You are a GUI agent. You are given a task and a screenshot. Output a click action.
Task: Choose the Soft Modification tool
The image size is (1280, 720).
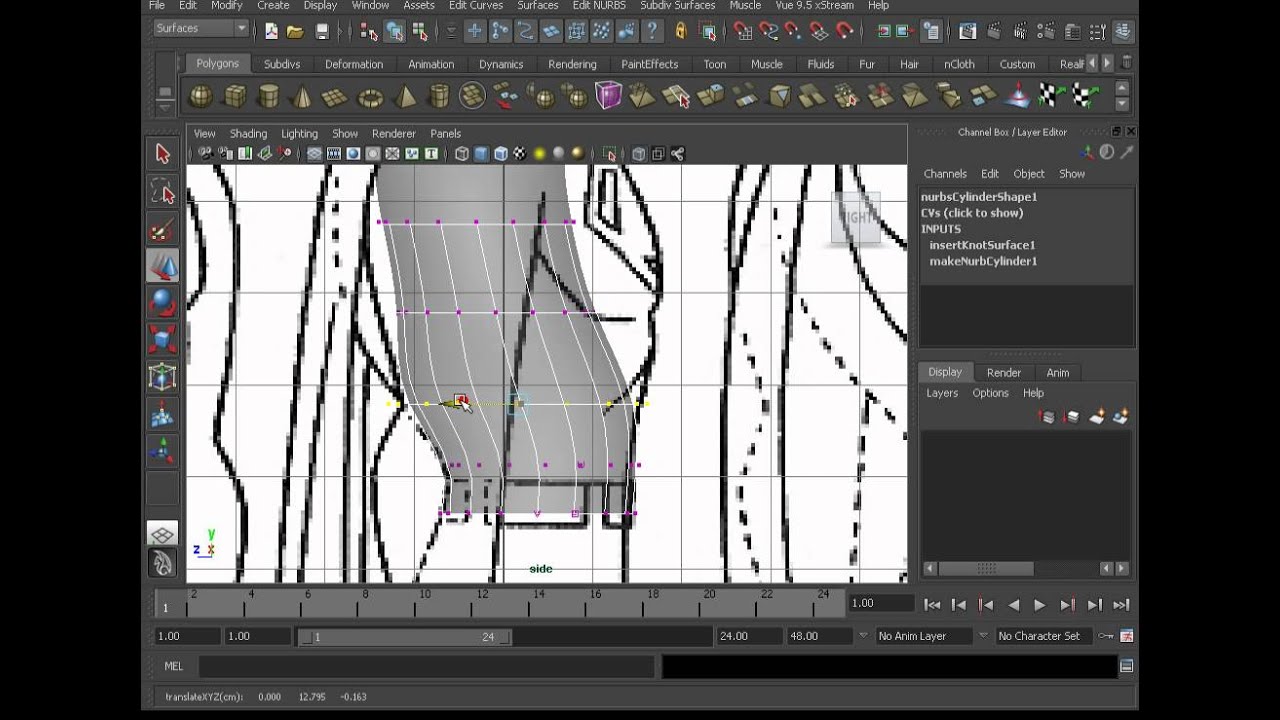click(162, 413)
